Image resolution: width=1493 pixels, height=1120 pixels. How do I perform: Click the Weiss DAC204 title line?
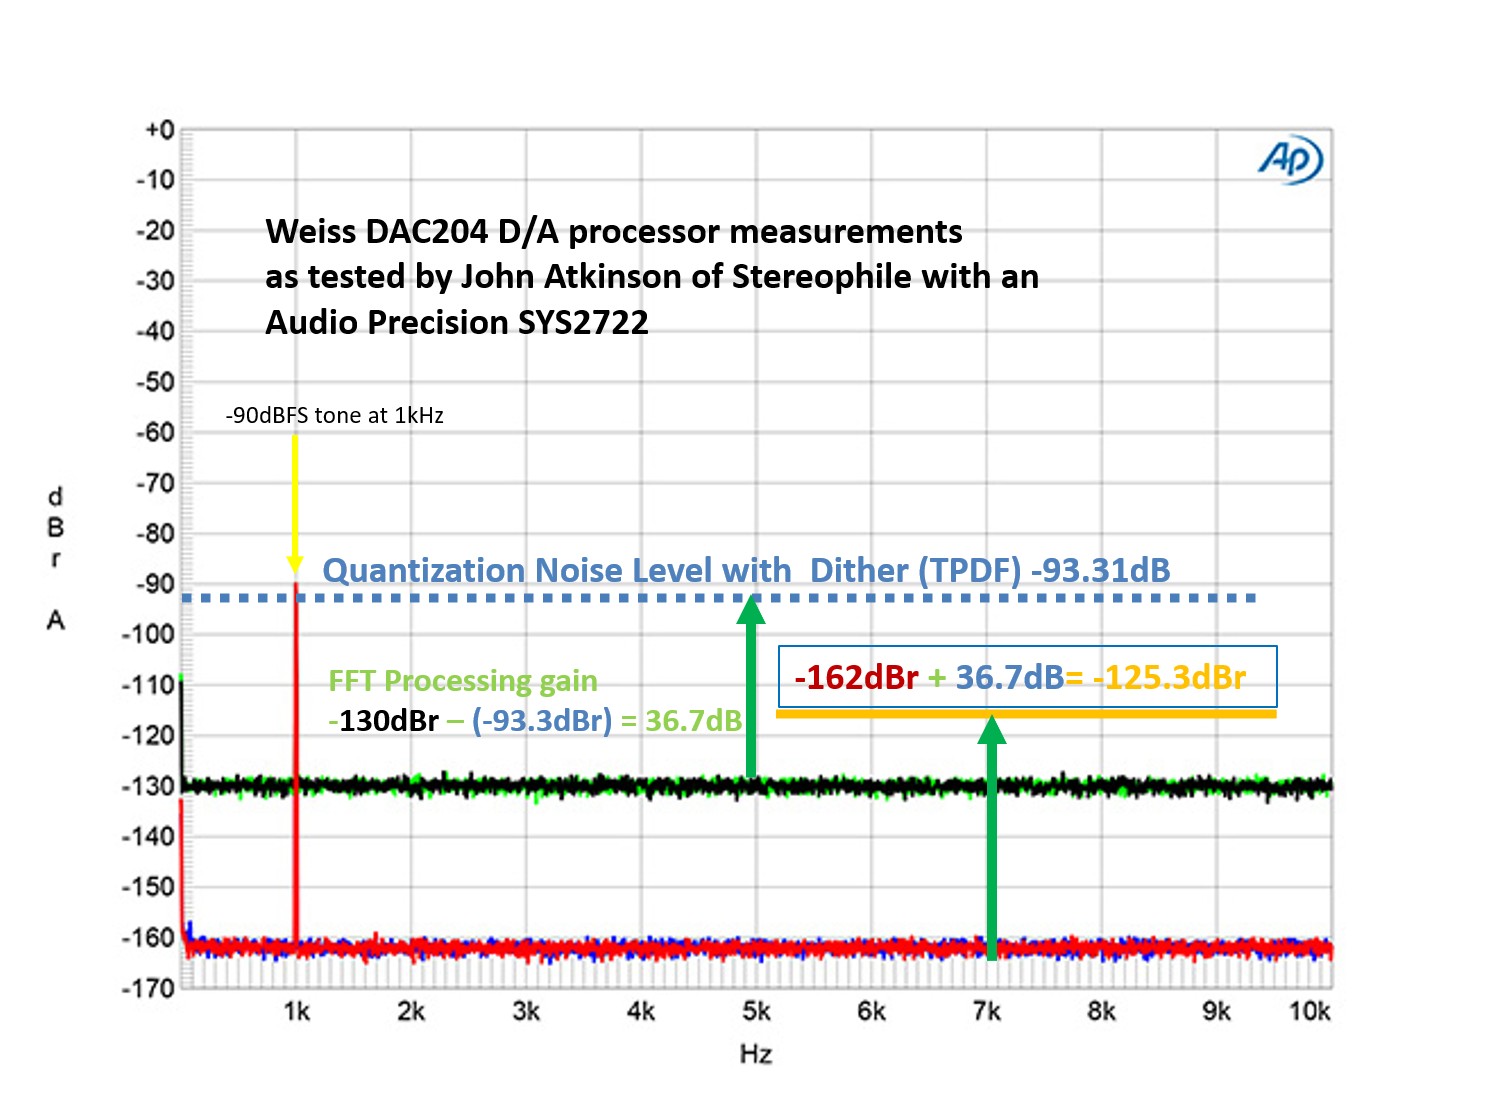(x=613, y=232)
